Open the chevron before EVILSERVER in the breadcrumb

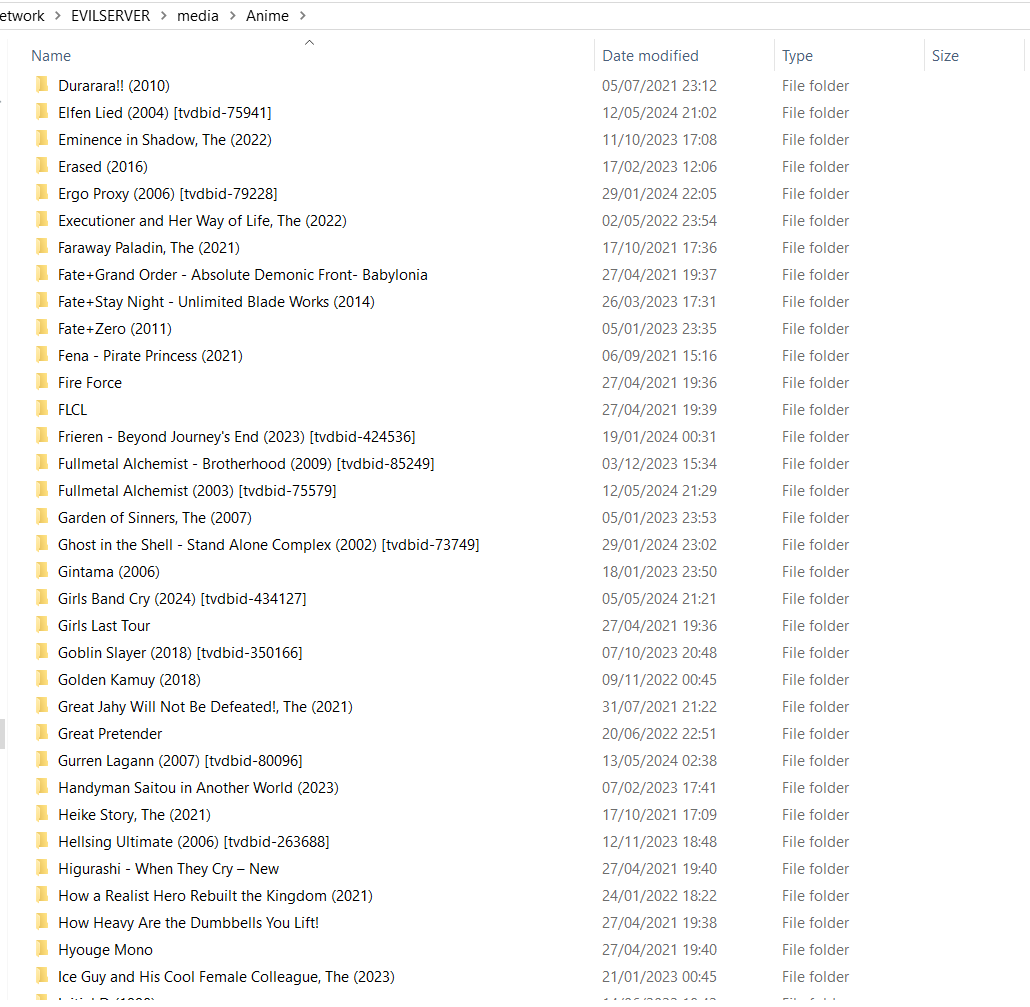coord(58,16)
